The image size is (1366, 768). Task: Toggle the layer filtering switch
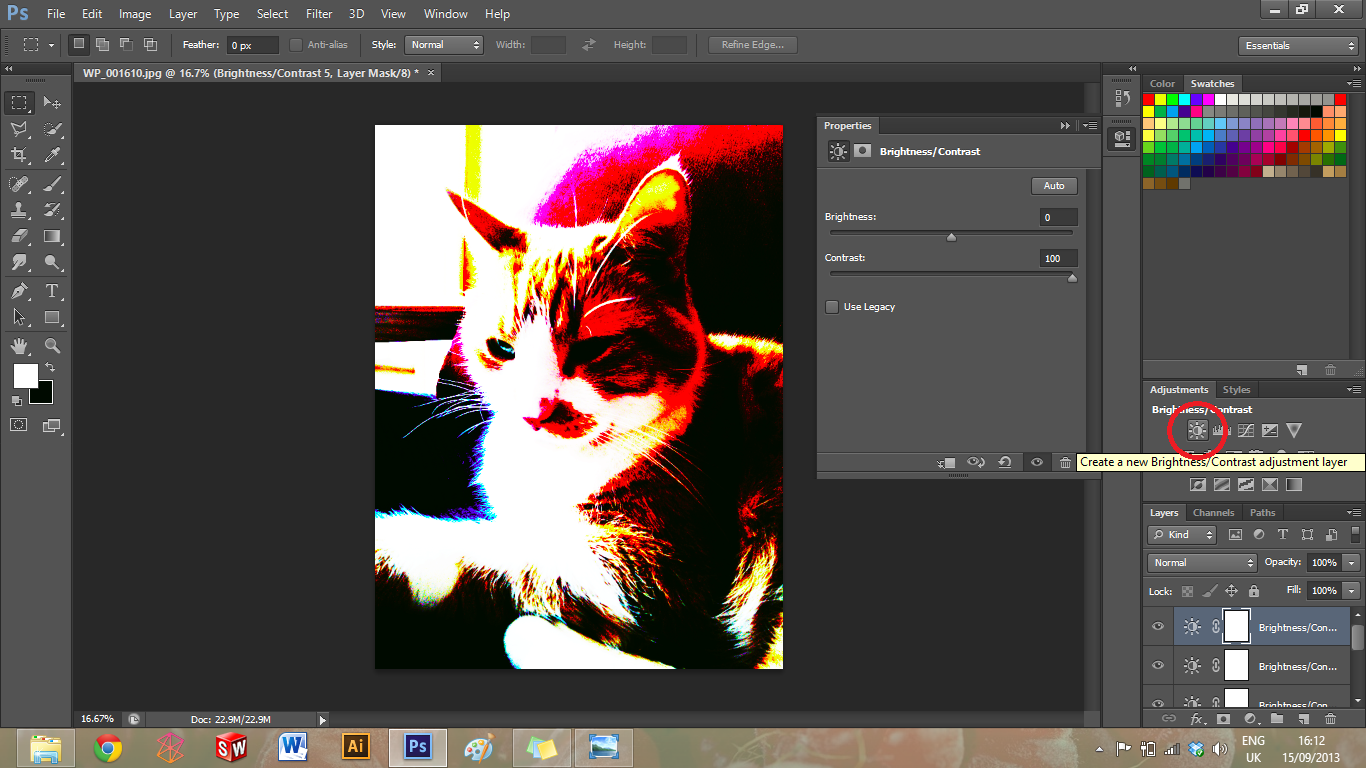(1354, 535)
